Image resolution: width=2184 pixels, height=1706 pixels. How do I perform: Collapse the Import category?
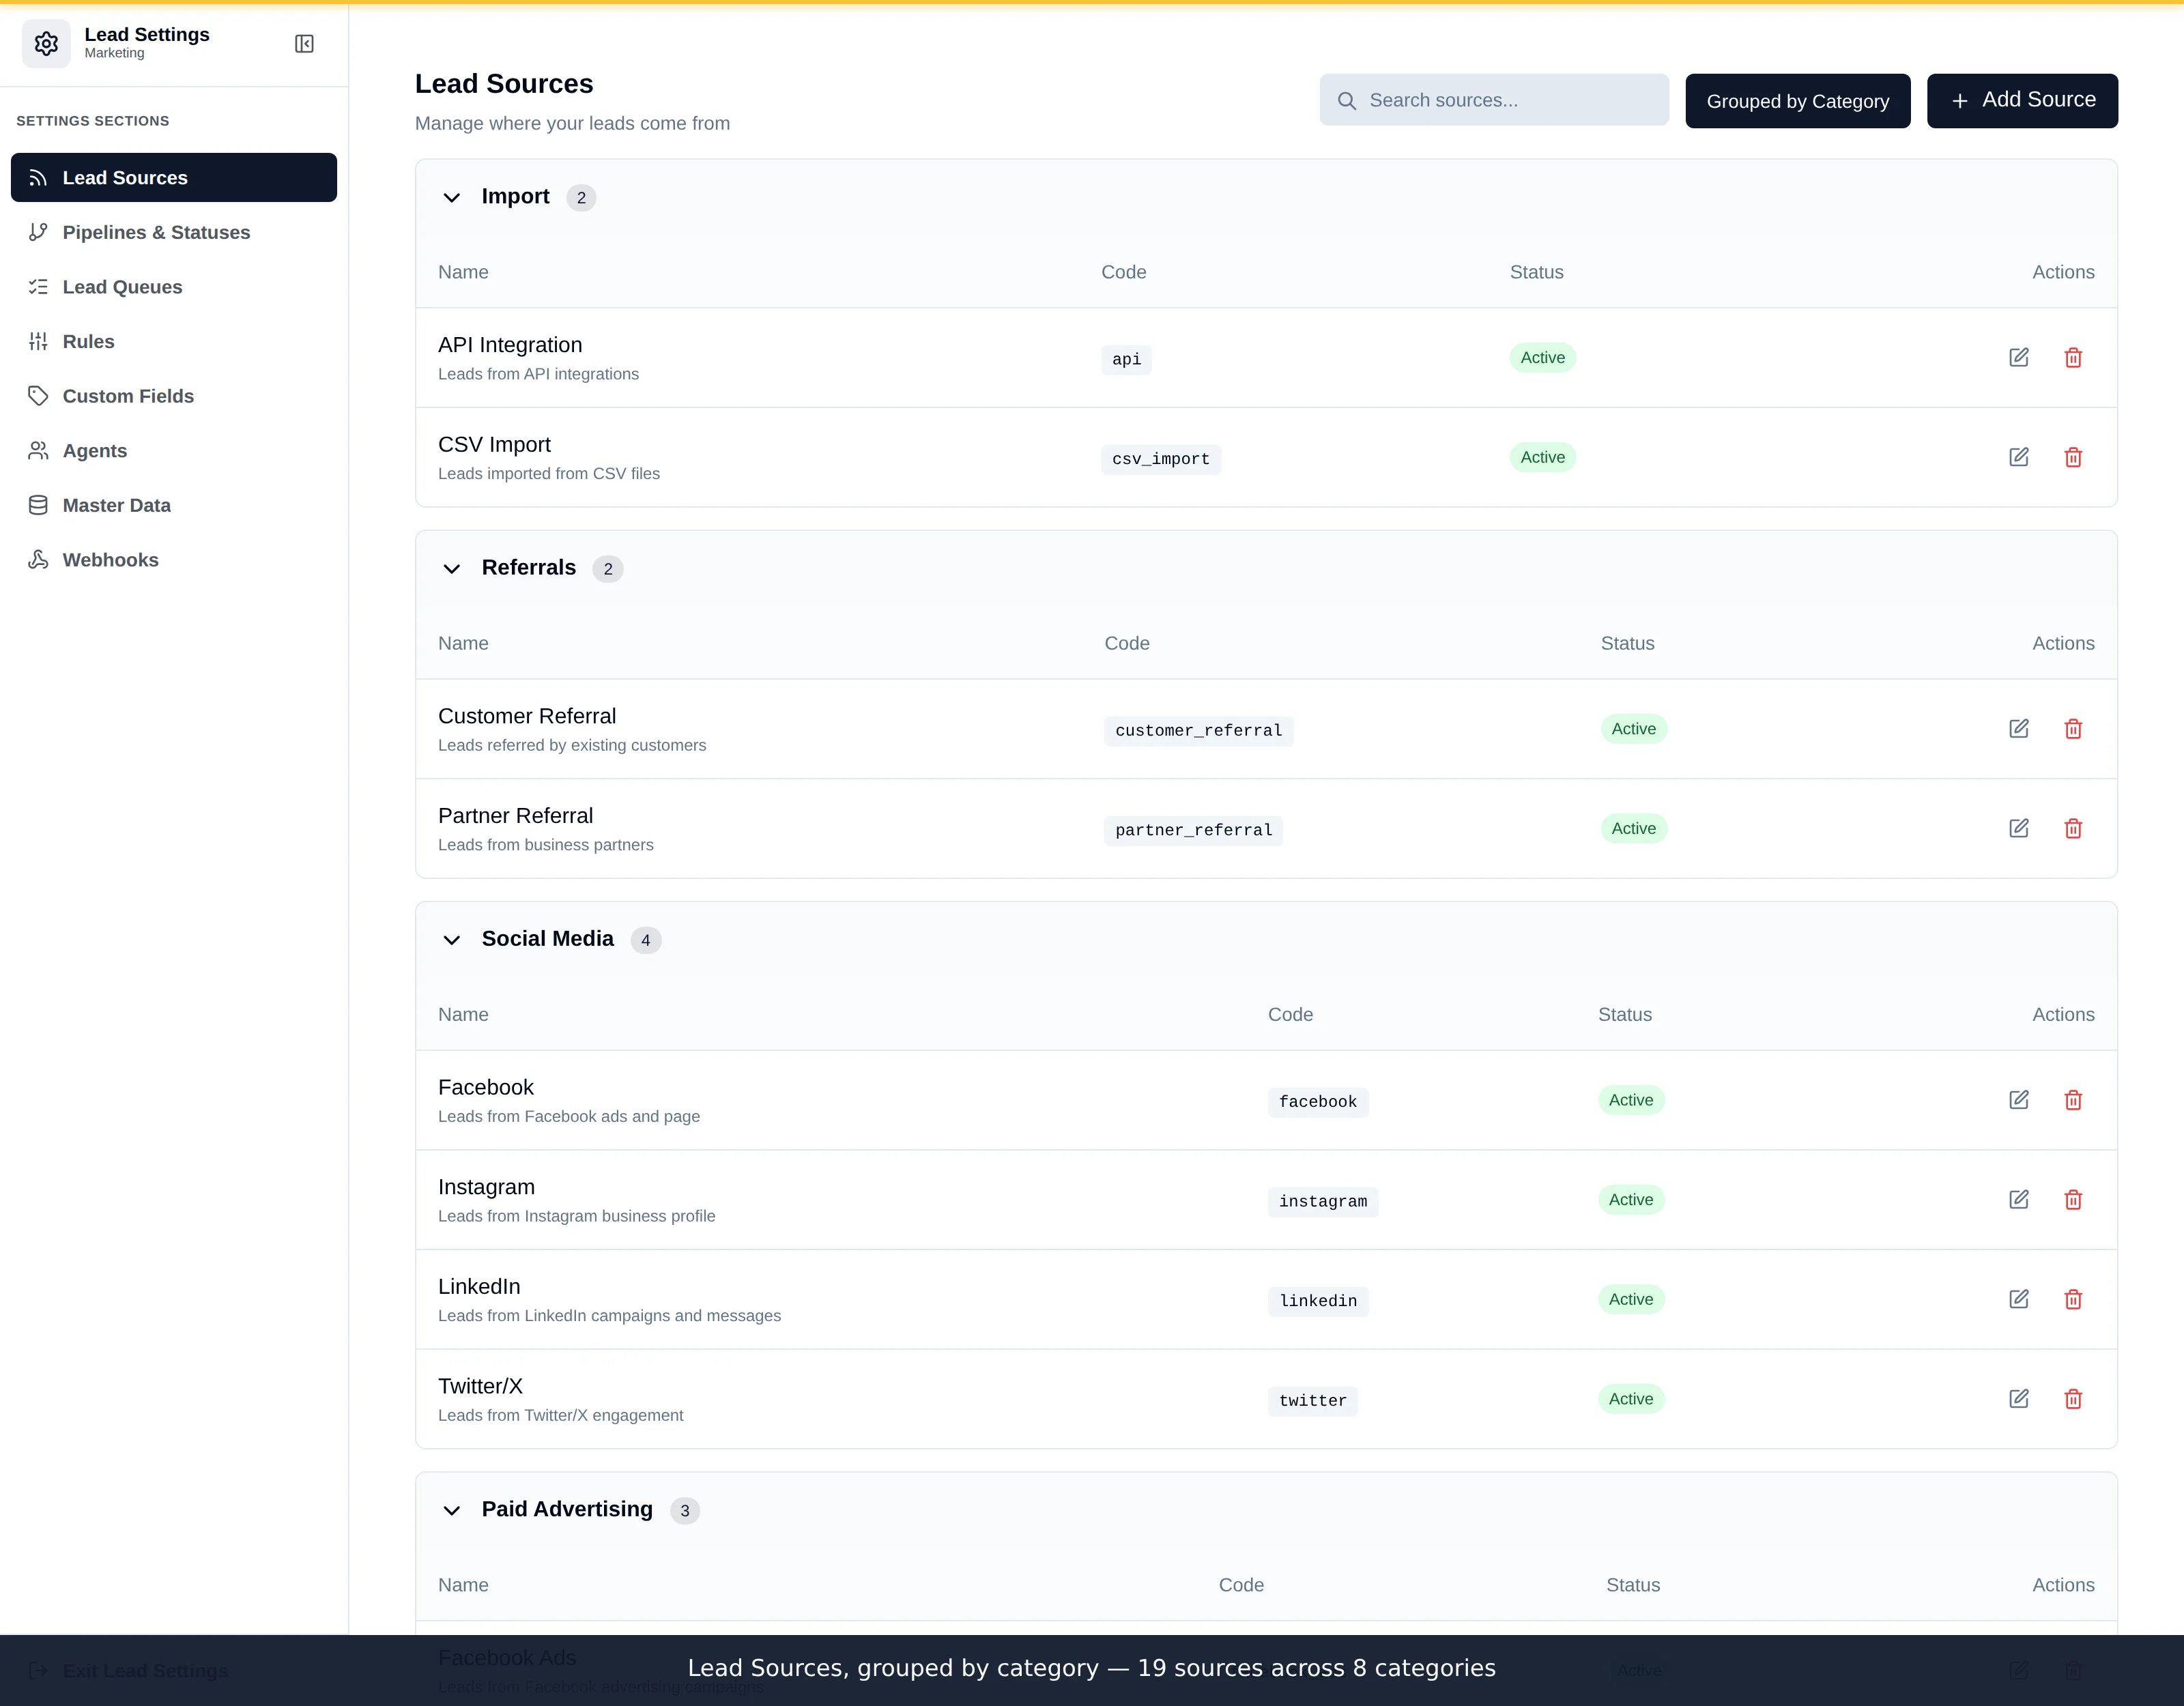452,198
